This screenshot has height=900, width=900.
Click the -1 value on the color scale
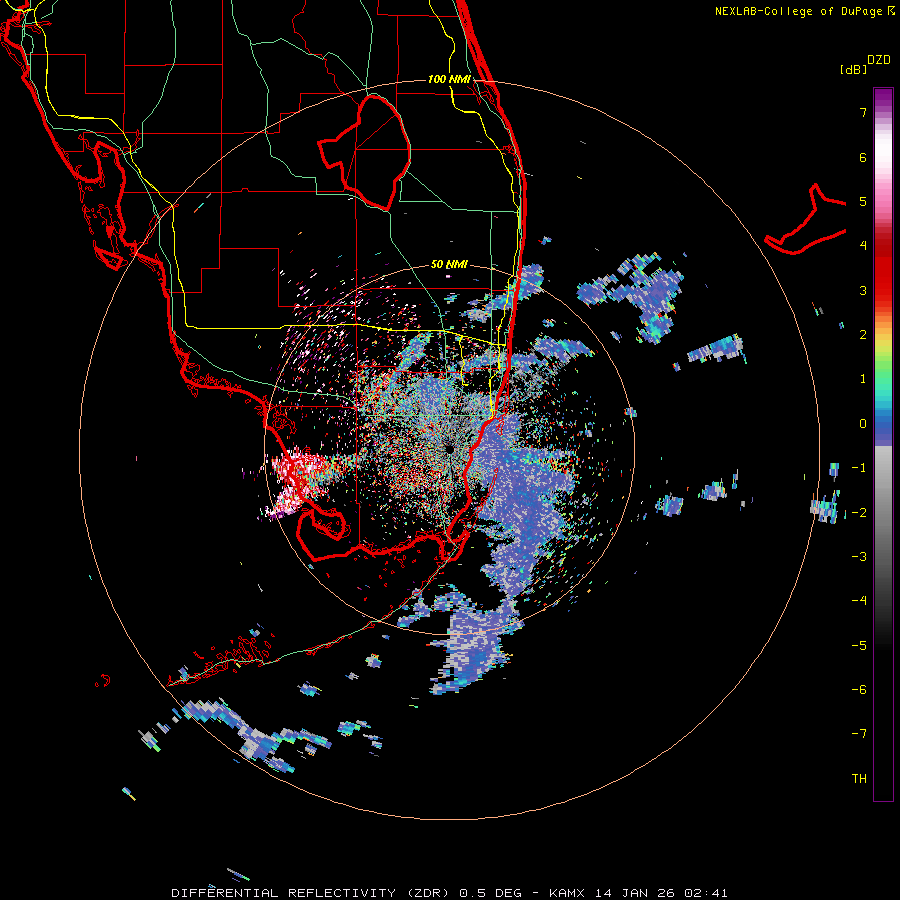tap(859, 468)
